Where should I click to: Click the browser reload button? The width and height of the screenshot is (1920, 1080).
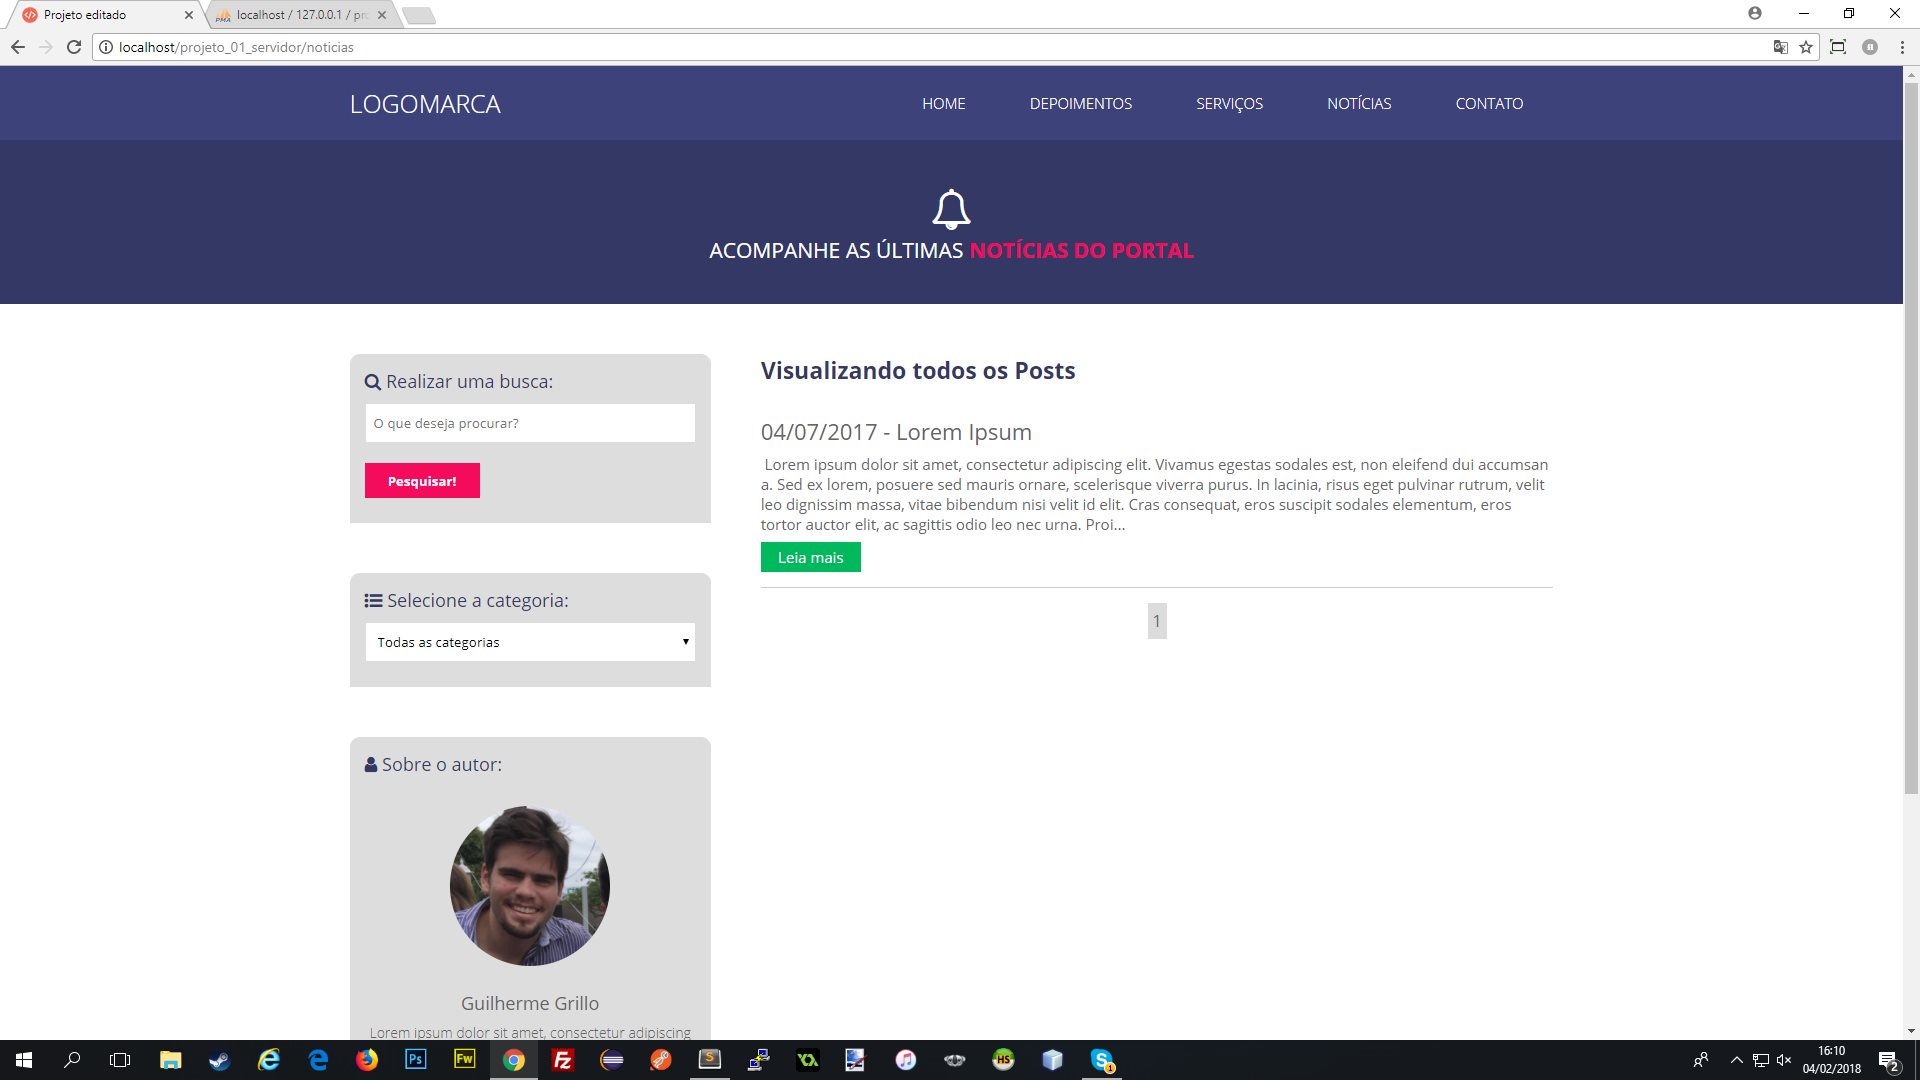click(x=73, y=47)
